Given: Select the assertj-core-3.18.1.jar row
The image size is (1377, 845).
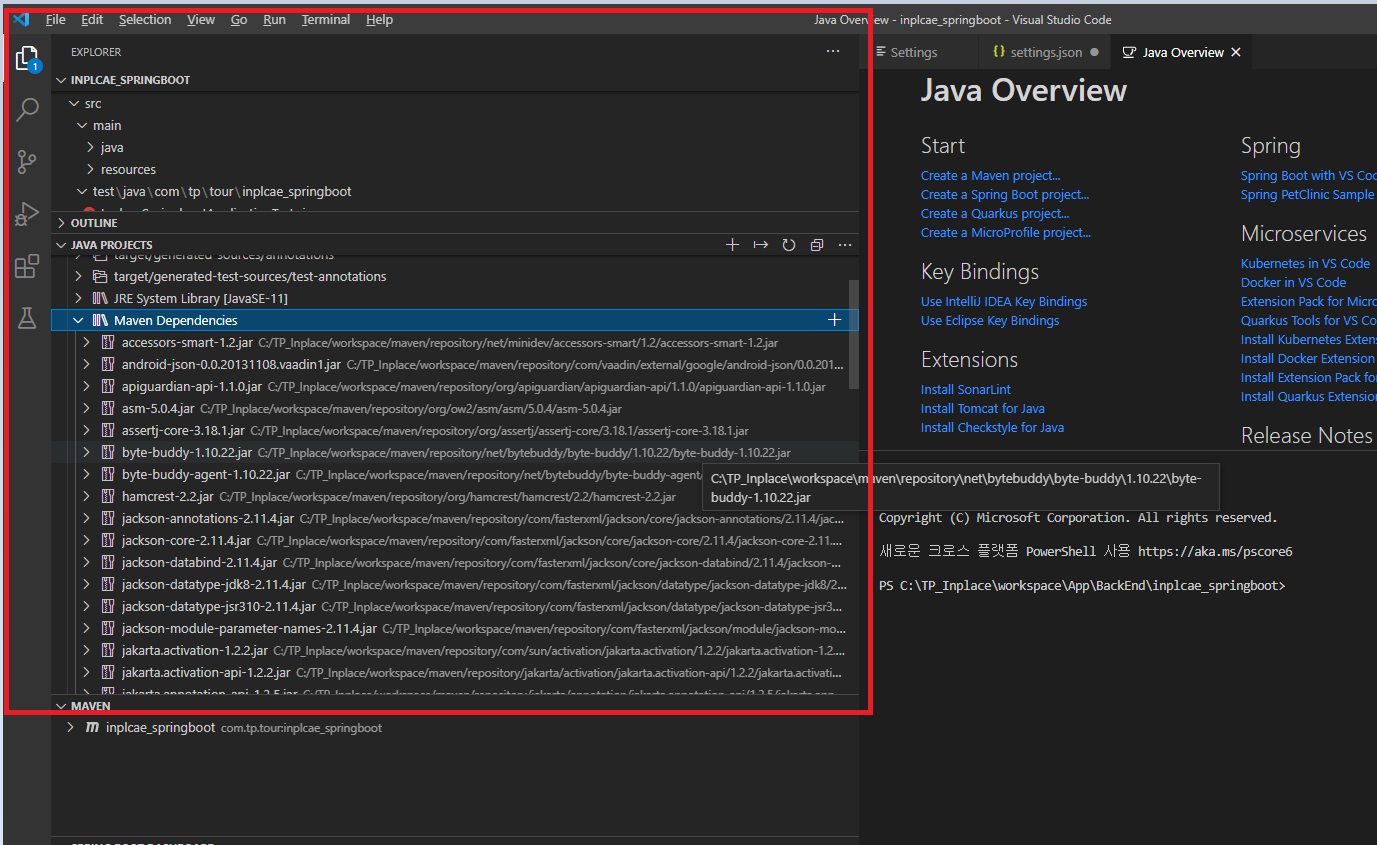Looking at the screenshot, I should click(455, 430).
